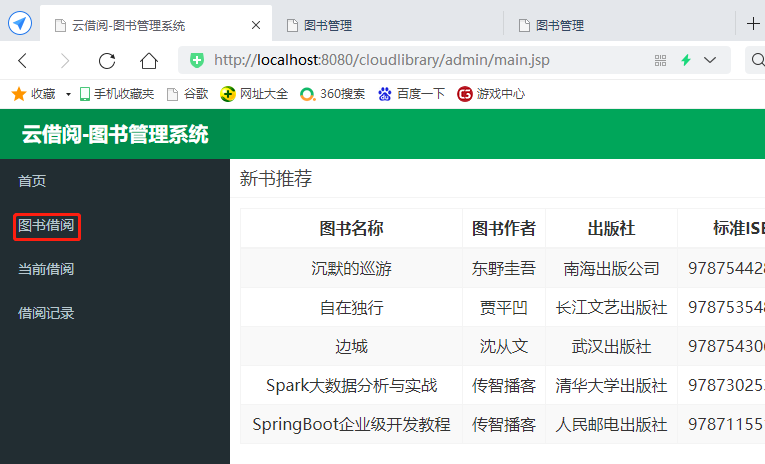765x464 pixels.
Task: Click the author cell 贾平凹
Action: [x=504, y=307]
